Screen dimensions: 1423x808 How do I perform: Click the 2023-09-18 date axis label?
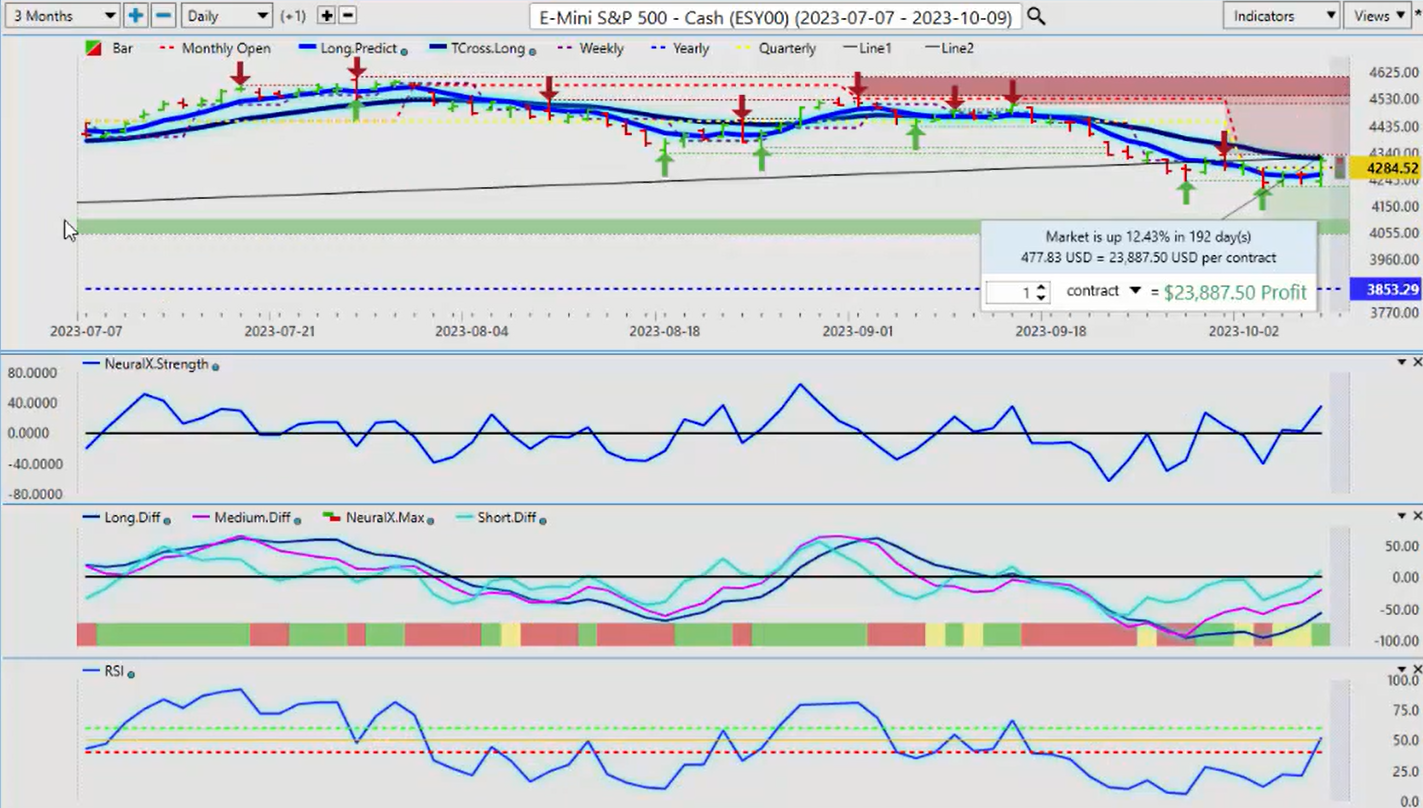coord(1049,330)
